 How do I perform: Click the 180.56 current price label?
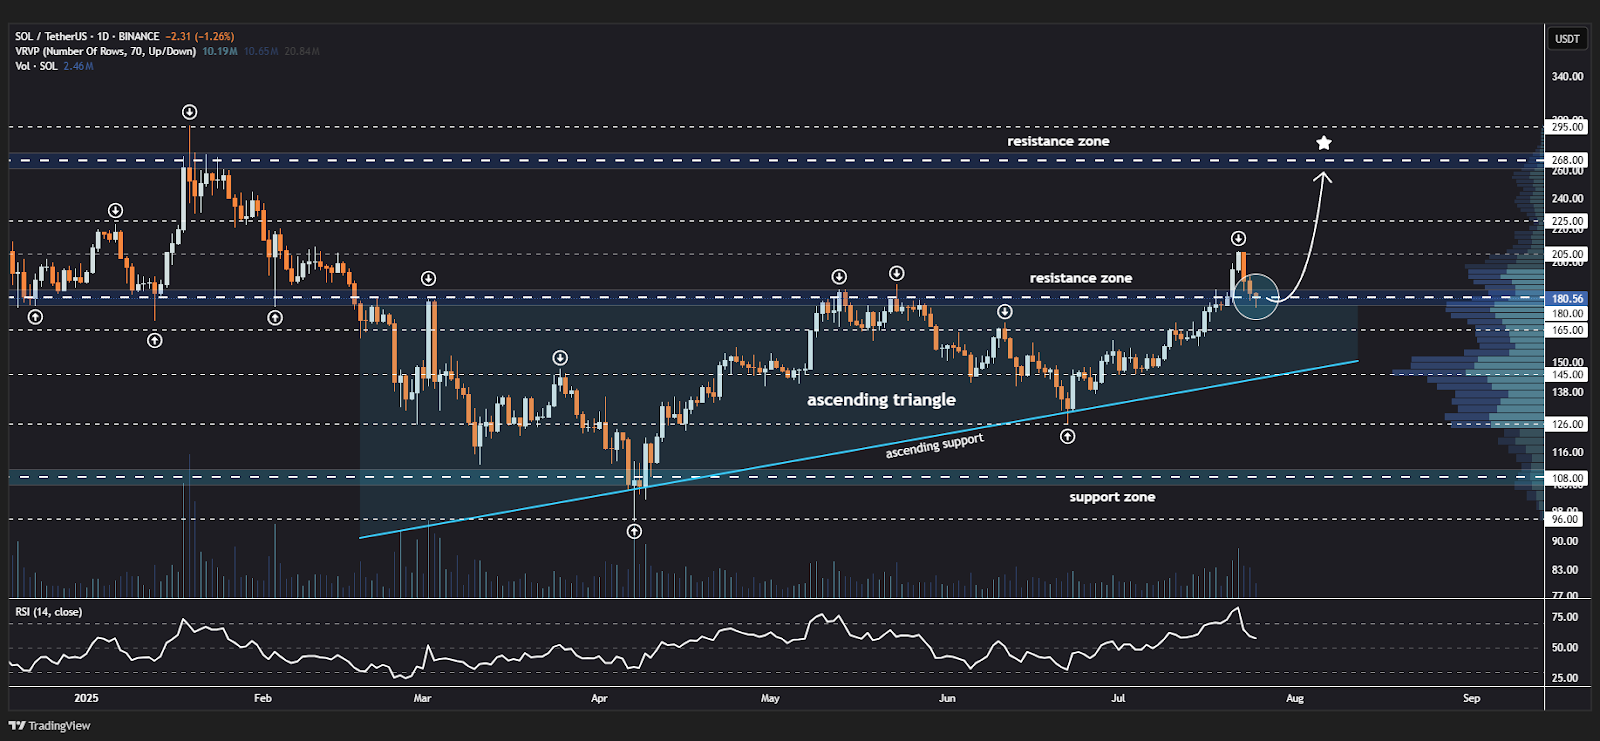(1566, 298)
